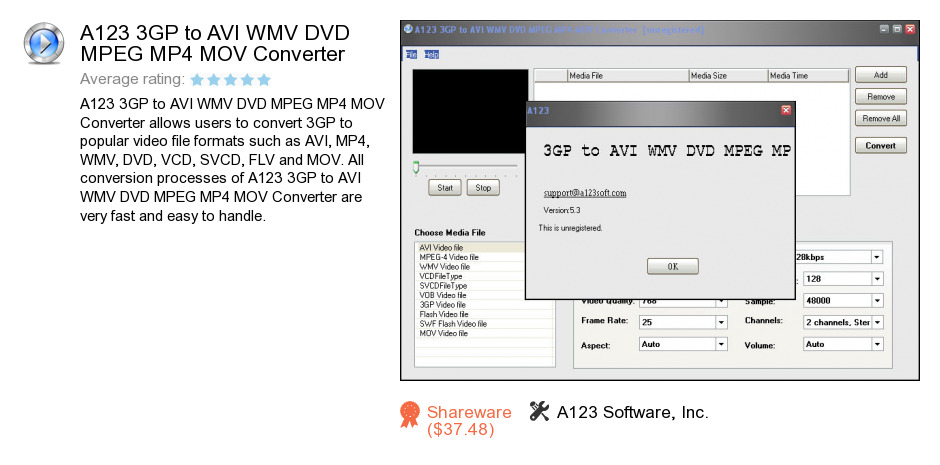
Task: Select Flash Video file format
Action: pos(484,315)
